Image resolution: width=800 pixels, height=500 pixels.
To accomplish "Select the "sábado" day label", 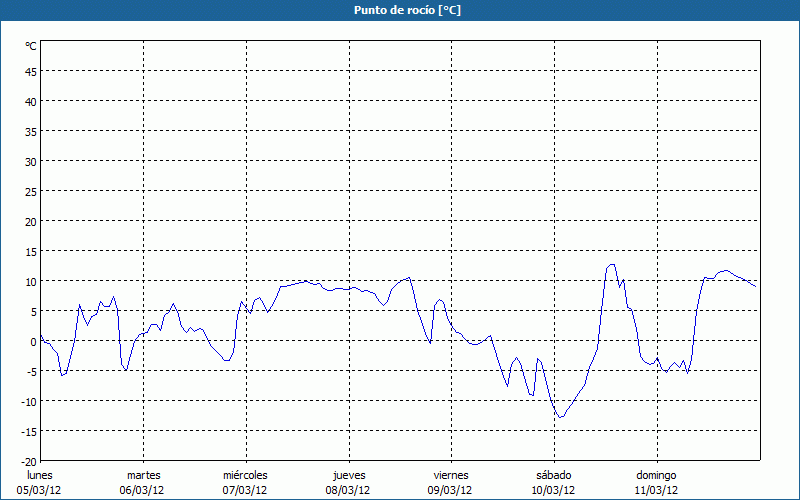I will [x=553, y=475].
